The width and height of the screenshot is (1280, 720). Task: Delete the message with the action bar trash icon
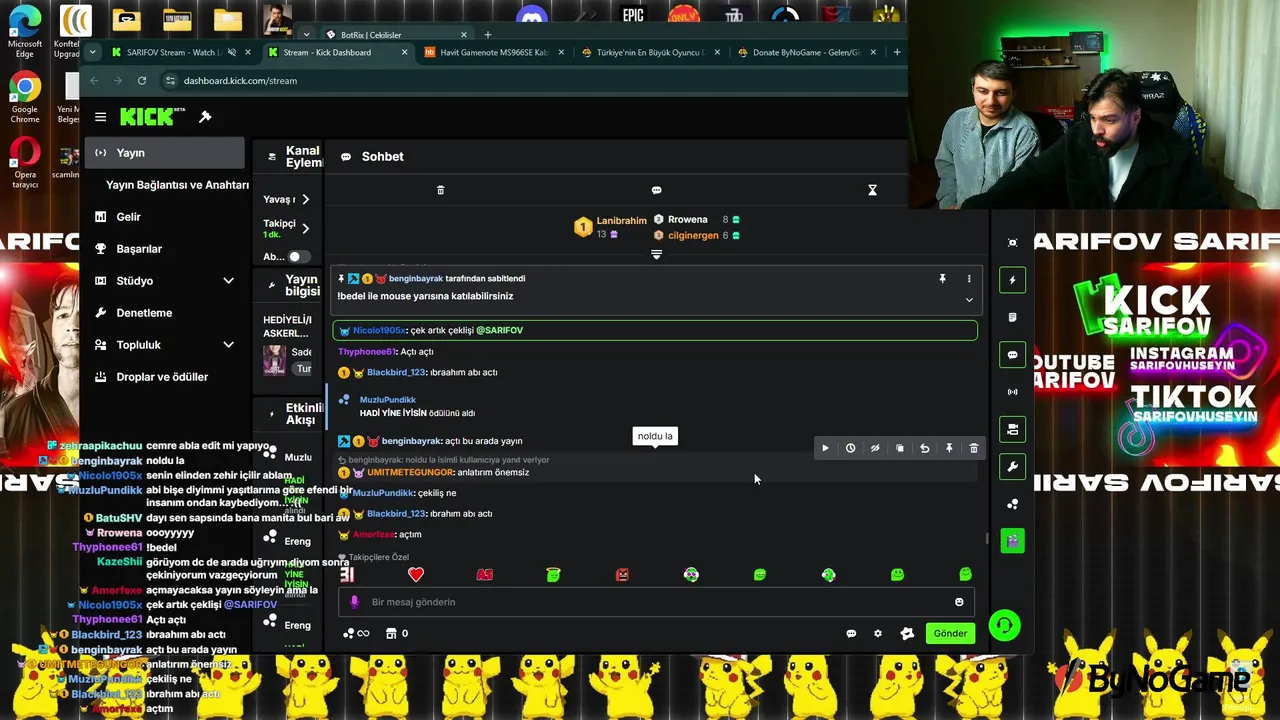(973, 449)
